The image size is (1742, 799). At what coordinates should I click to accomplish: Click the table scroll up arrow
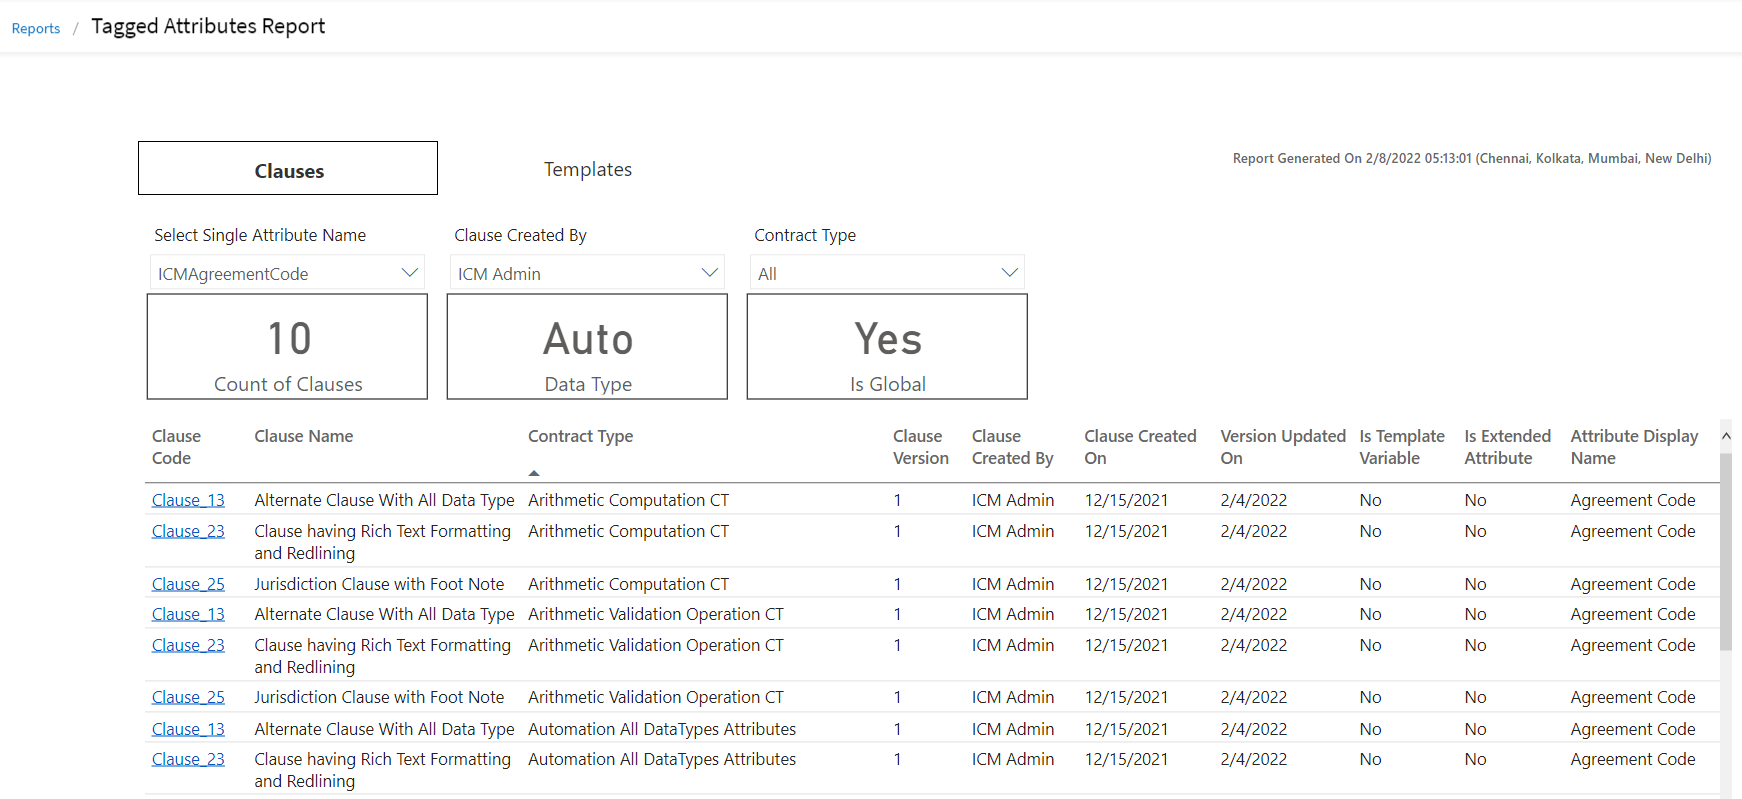[x=1726, y=436]
